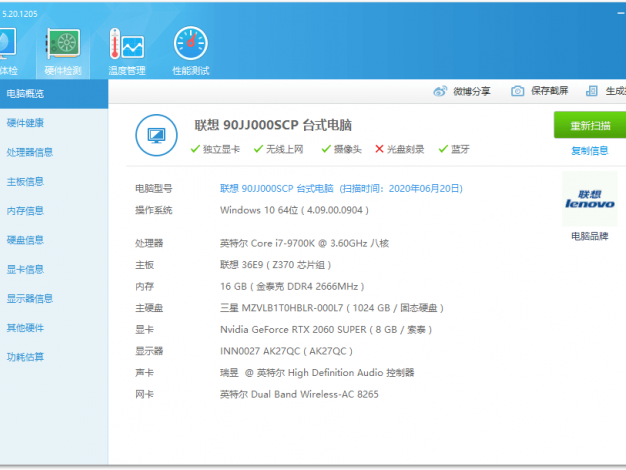The height and width of the screenshot is (470, 626).
Task: Click the 保存截屏 text label
Action: pyautogui.click(x=550, y=91)
